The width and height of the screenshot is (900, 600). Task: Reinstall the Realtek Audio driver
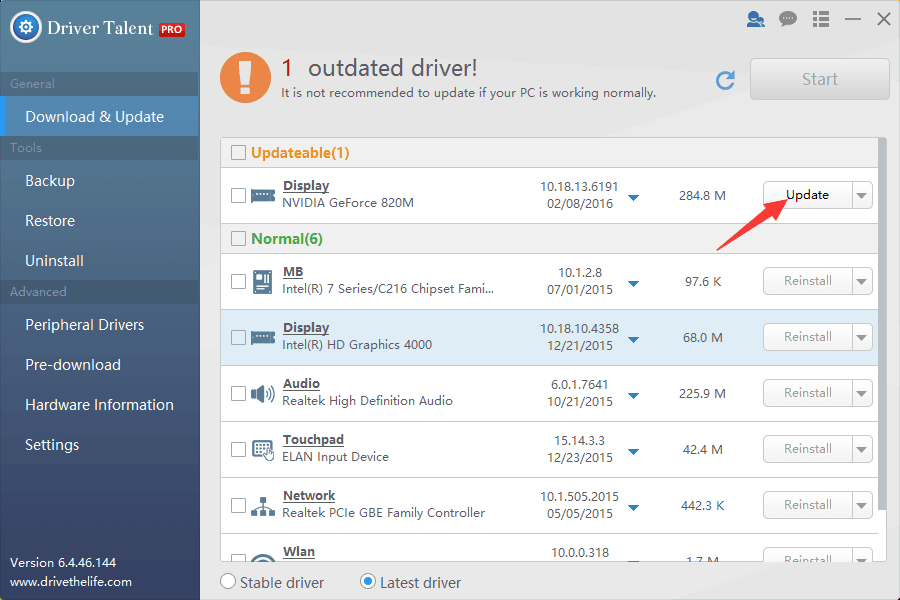pos(808,393)
